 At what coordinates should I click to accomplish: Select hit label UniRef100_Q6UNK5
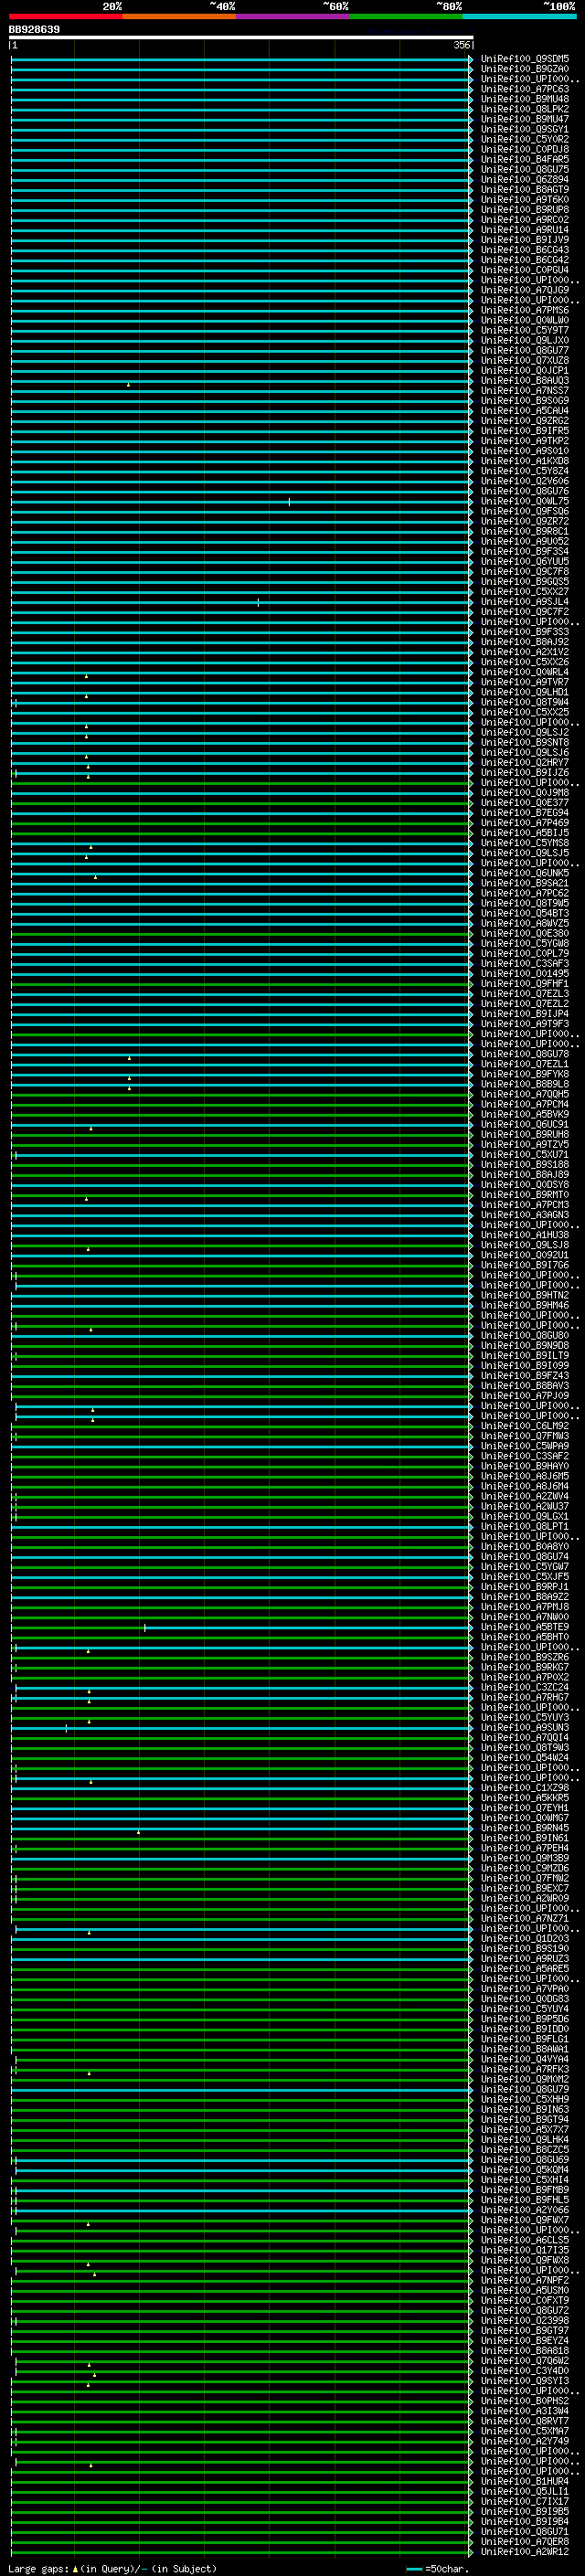click(x=525, y=873)
